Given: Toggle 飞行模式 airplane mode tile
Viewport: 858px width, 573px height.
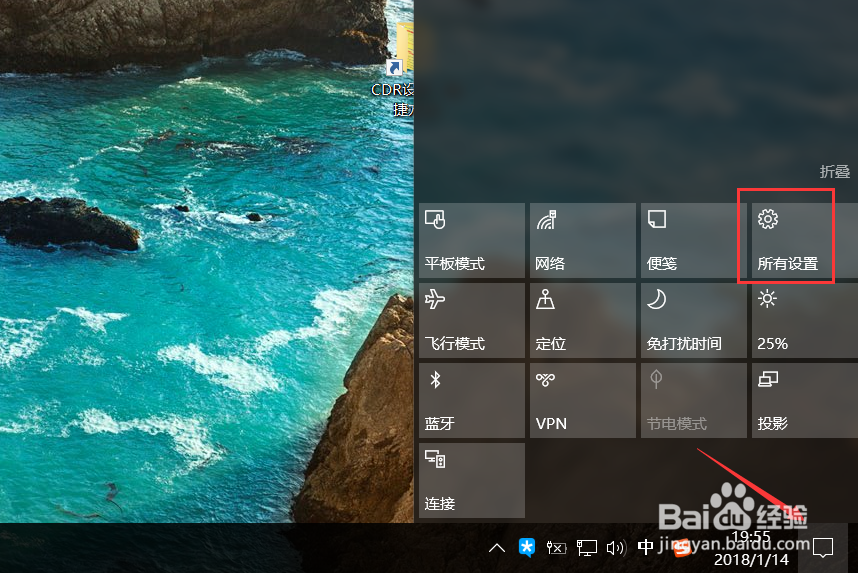Looking at the screenshot, I should click(472, 321).
